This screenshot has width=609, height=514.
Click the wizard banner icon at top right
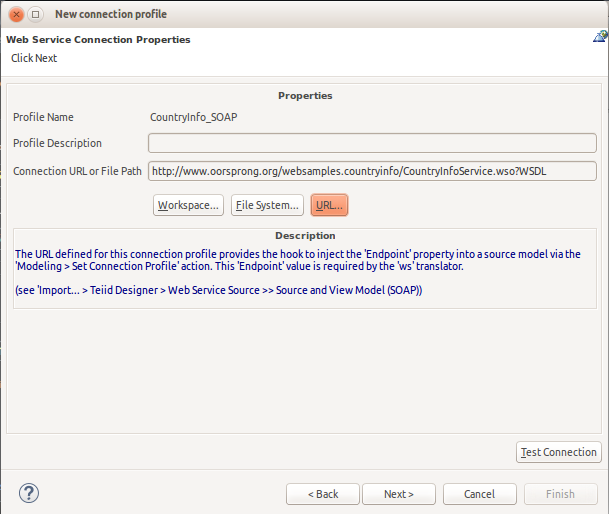pyautogui.click(x=599, y=37)
